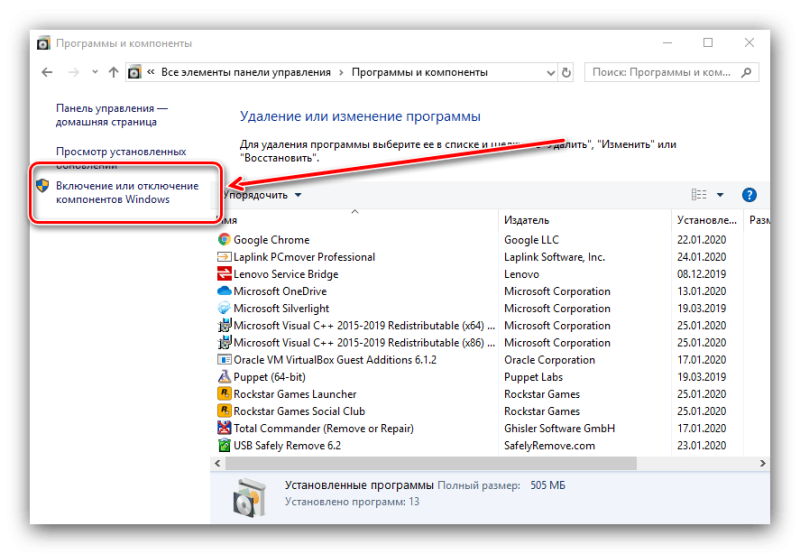Go back with the left arrow button
The width and height of the screenshot is (800, 554).
[x=47, y=72]
